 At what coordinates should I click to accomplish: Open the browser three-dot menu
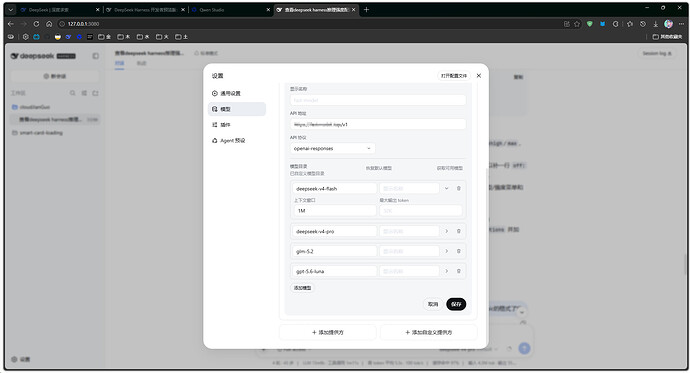coord(680,24)
